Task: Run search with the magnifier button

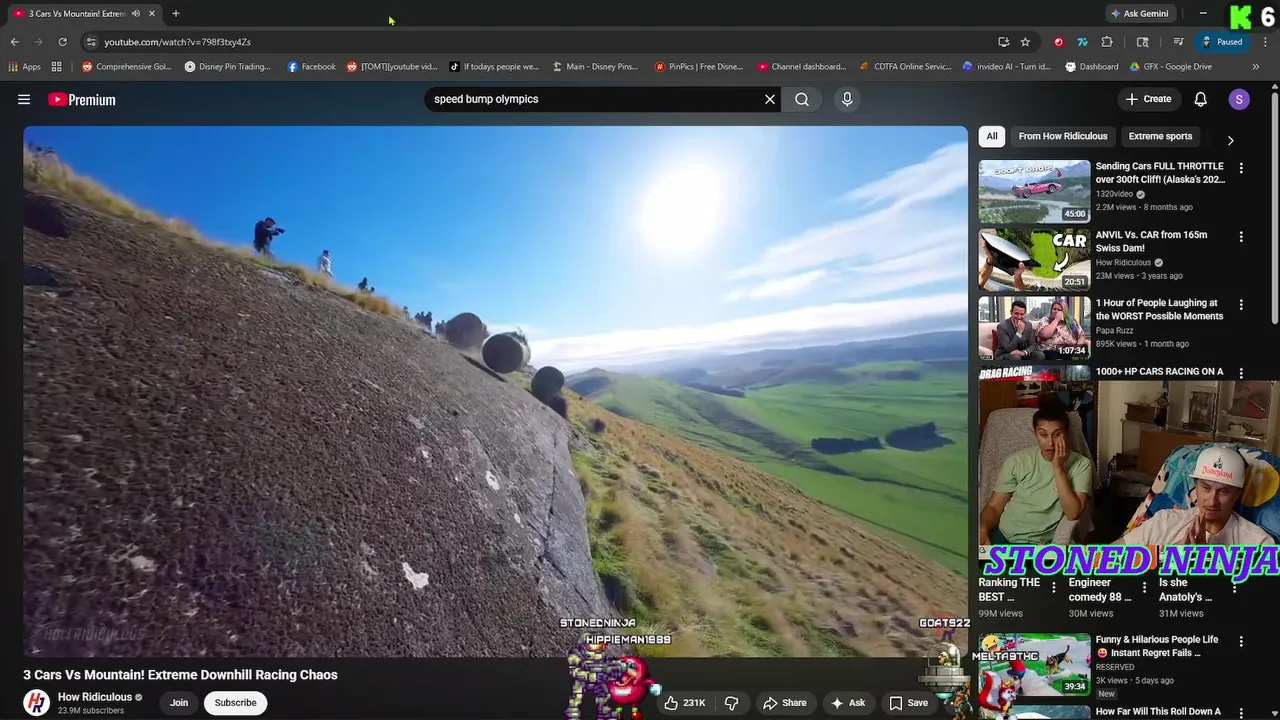Action: (802, 99)
